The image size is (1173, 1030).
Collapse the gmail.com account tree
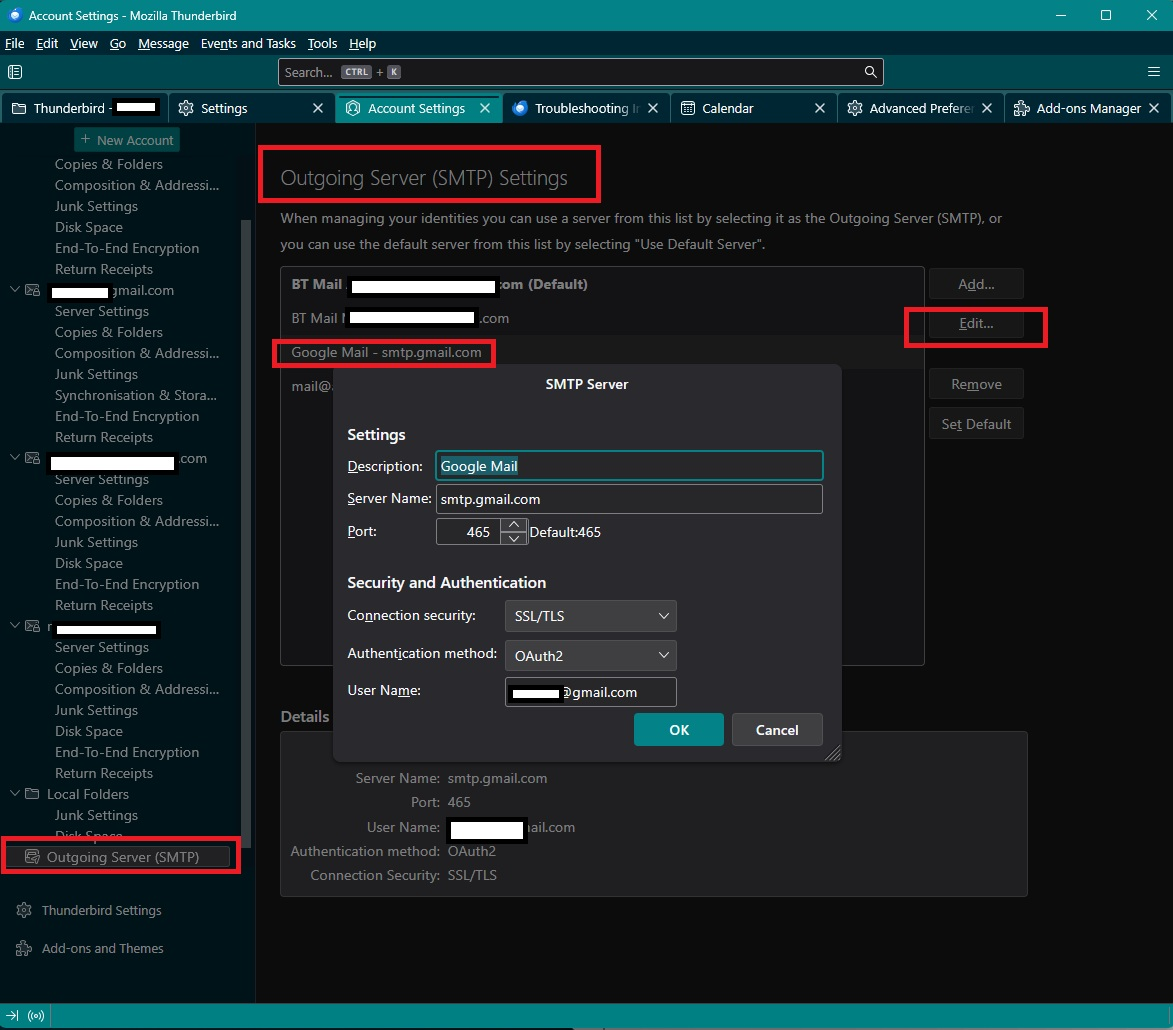click(14, 289)
